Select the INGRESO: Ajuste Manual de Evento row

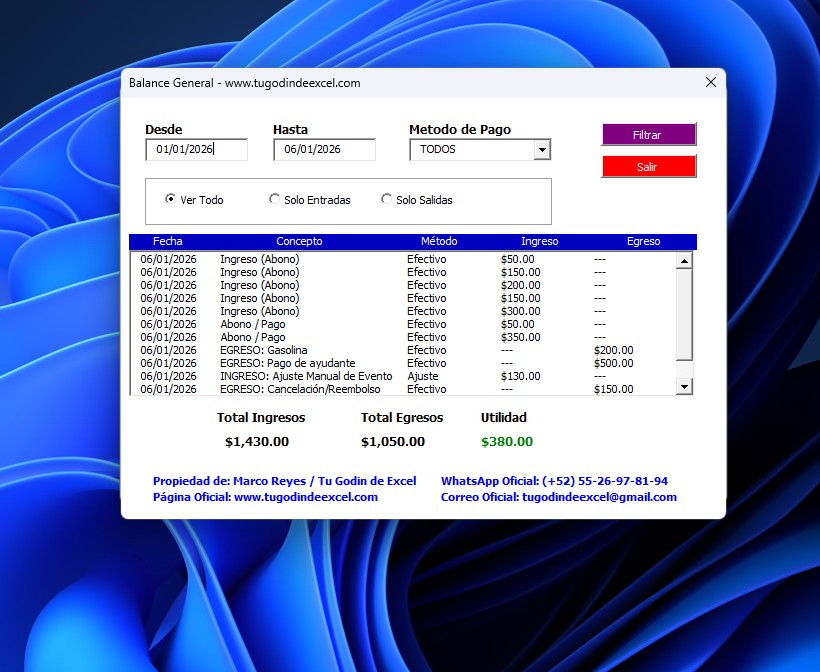click(400, 376)
